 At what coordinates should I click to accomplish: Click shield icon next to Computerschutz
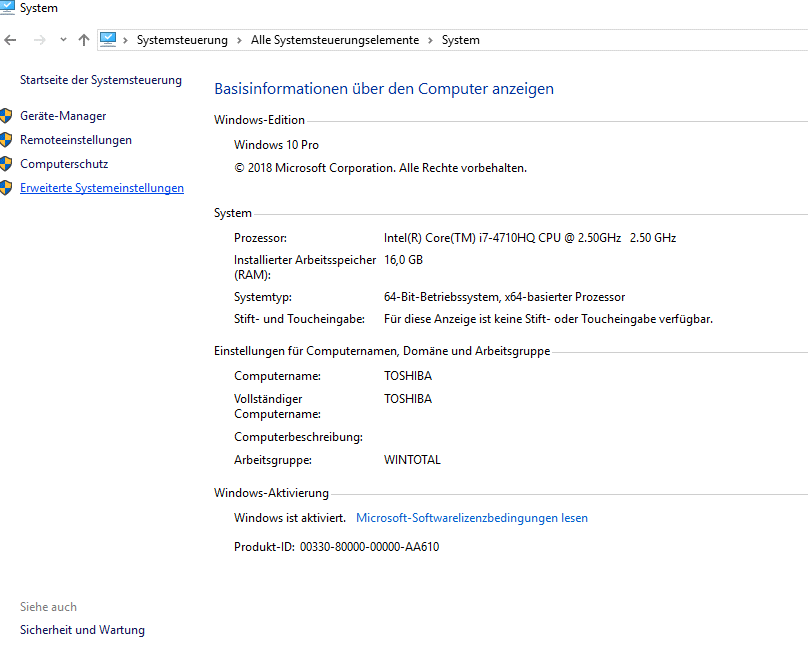tap(6, 164)
